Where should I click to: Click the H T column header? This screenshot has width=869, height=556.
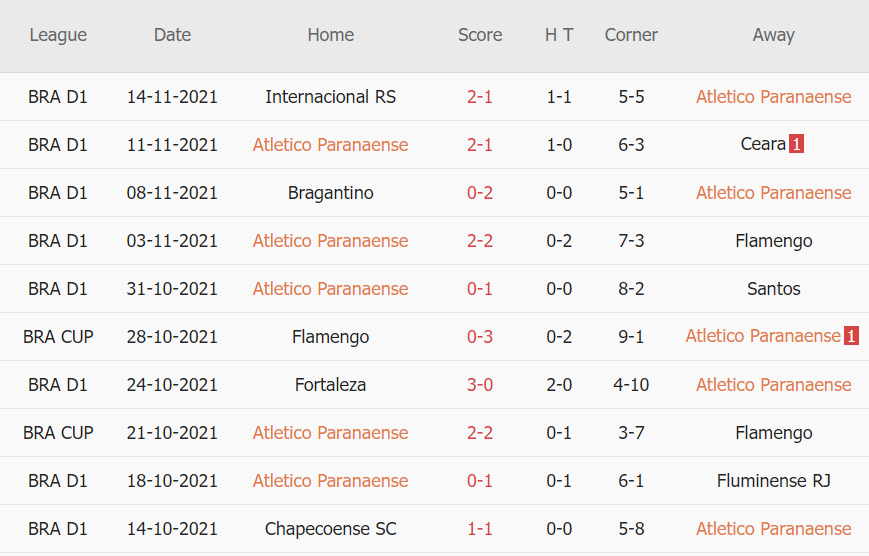(559, 35)
